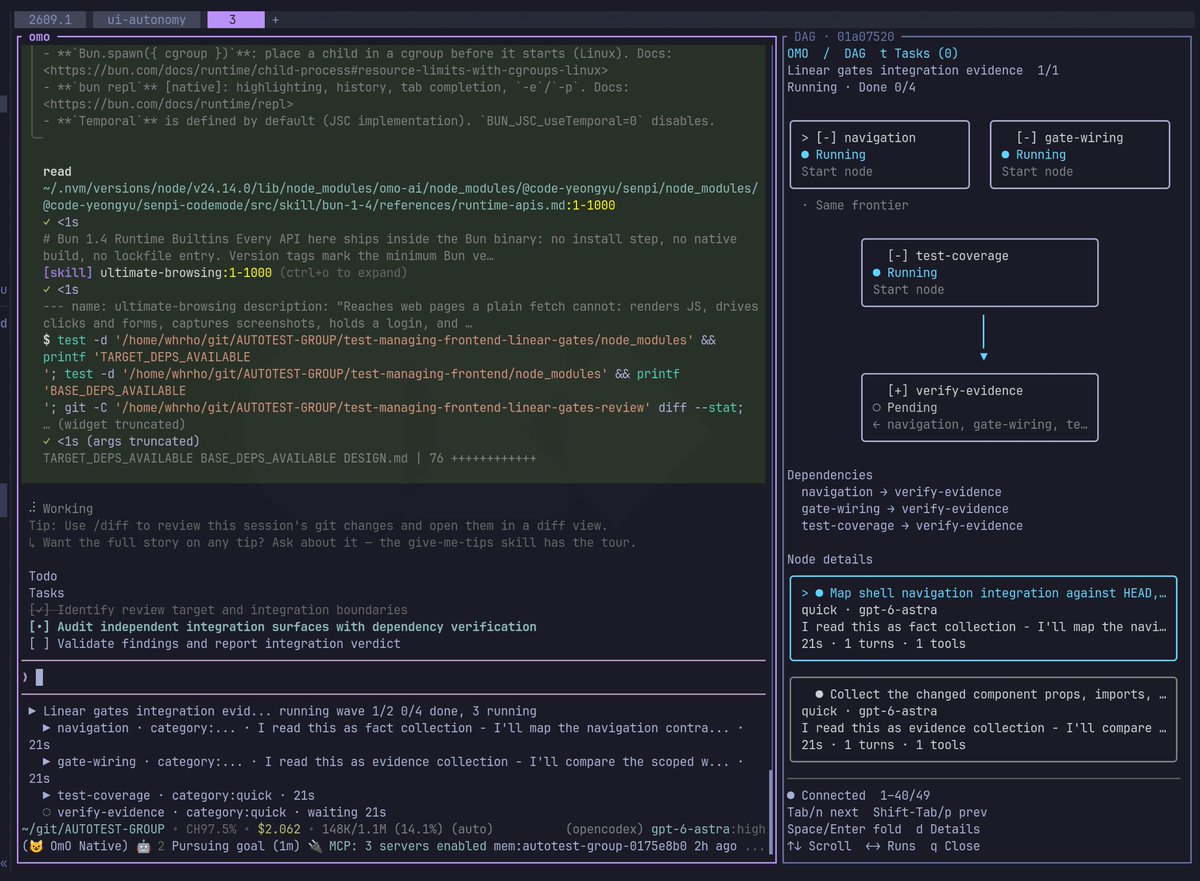Click the verify-evidence pending circle icon

(x=877, y=408)
